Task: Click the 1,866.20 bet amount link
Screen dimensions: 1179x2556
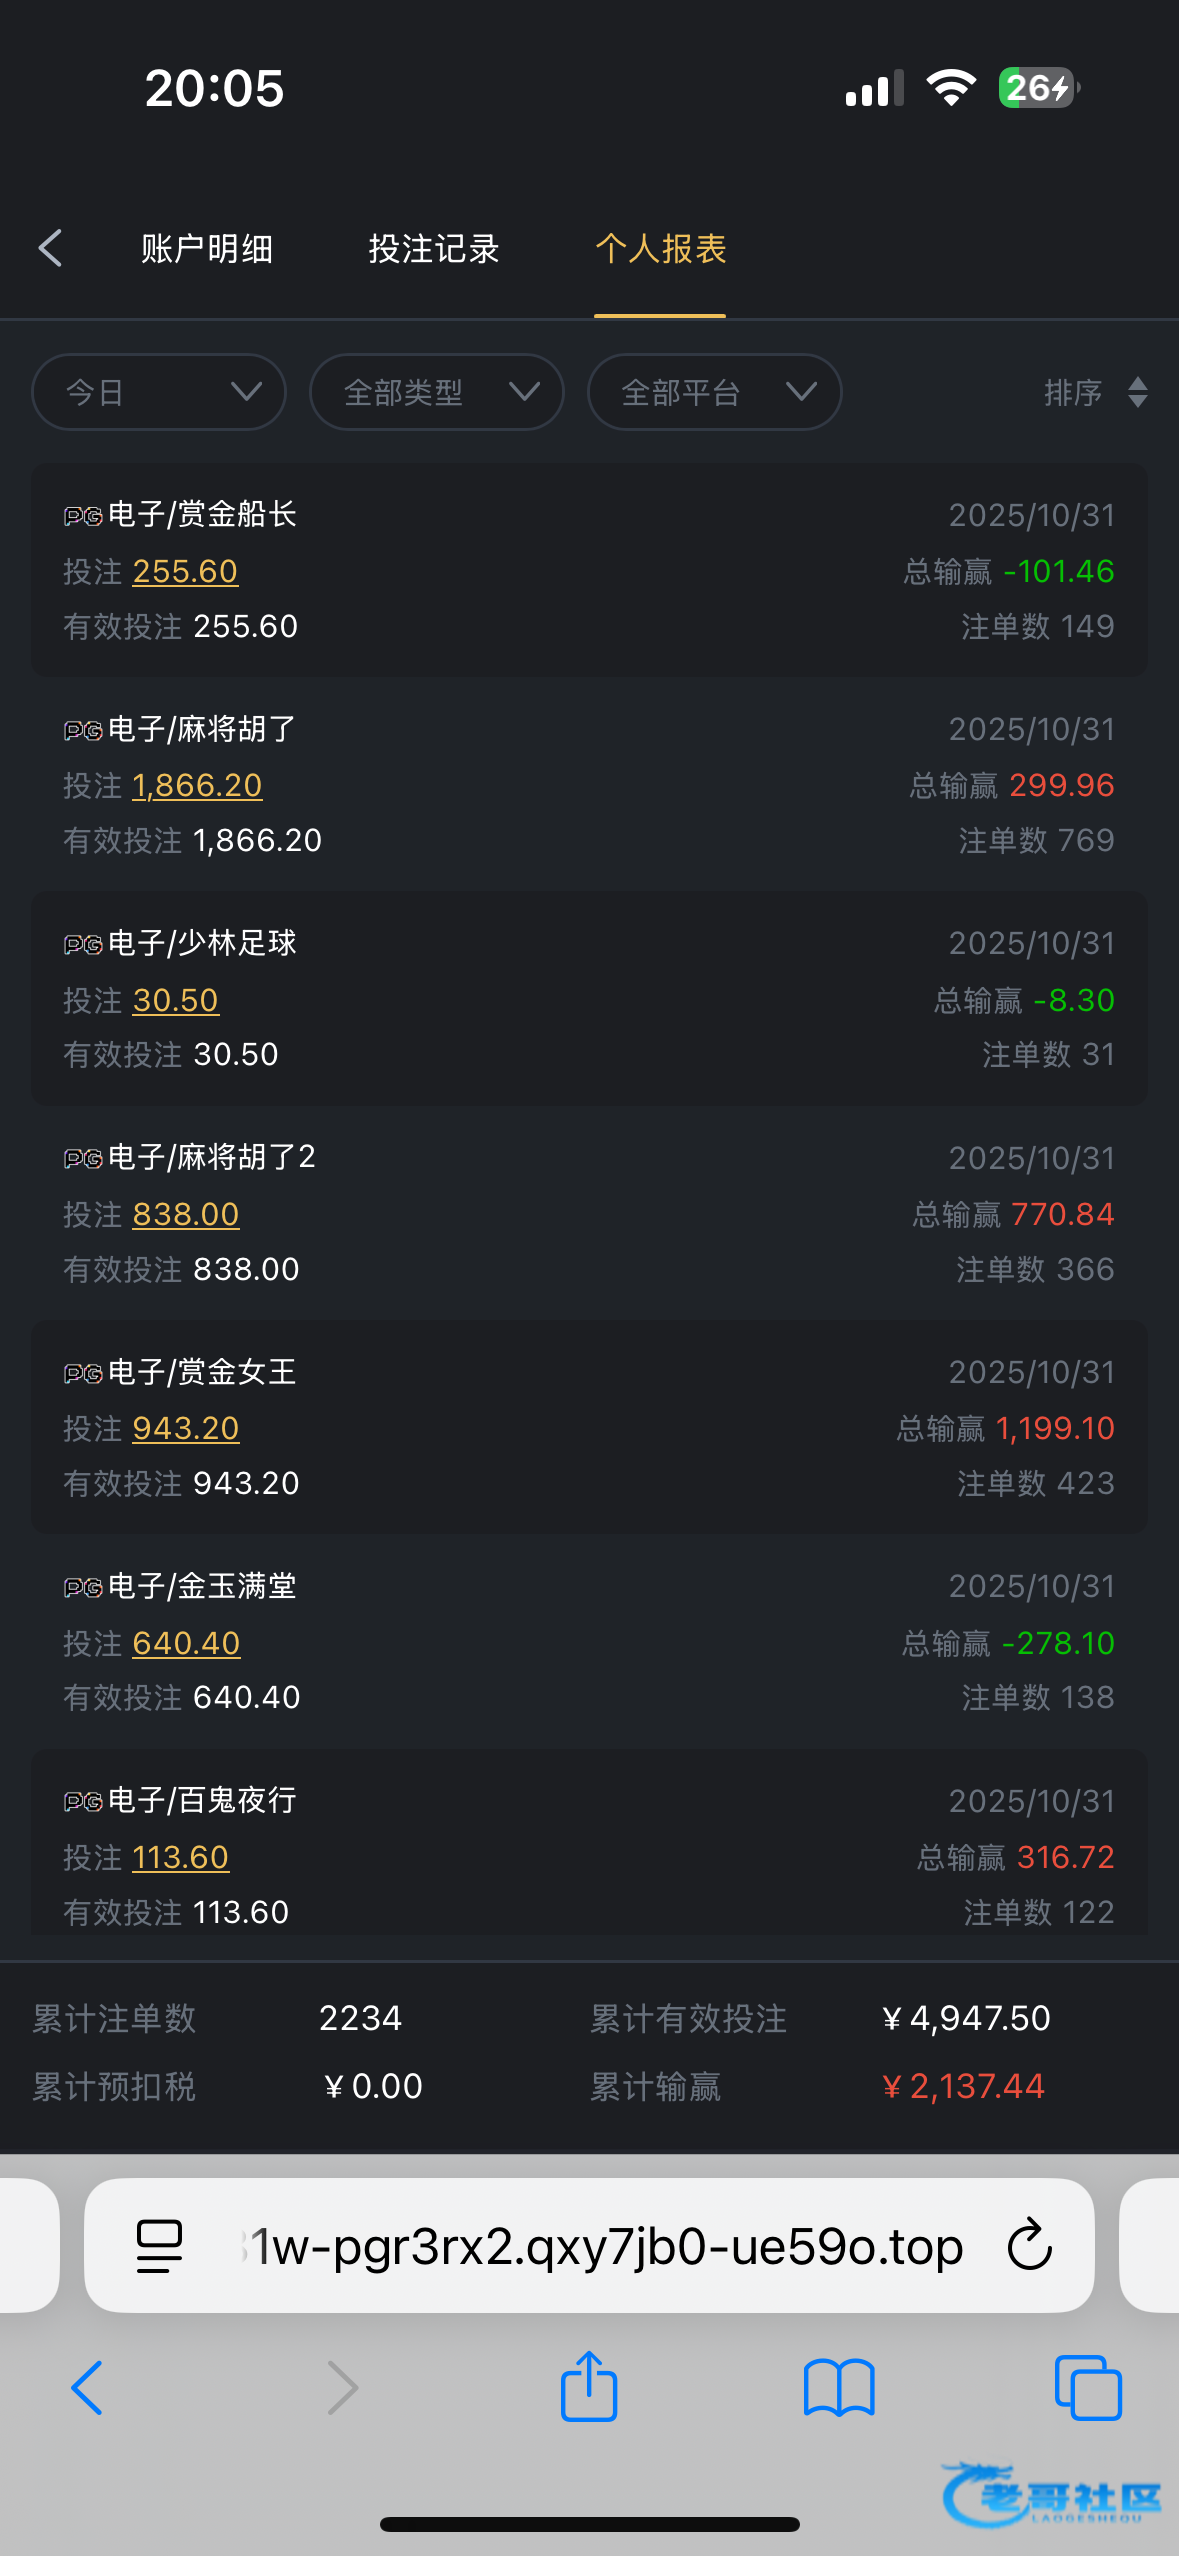Action: coord(197,786)
